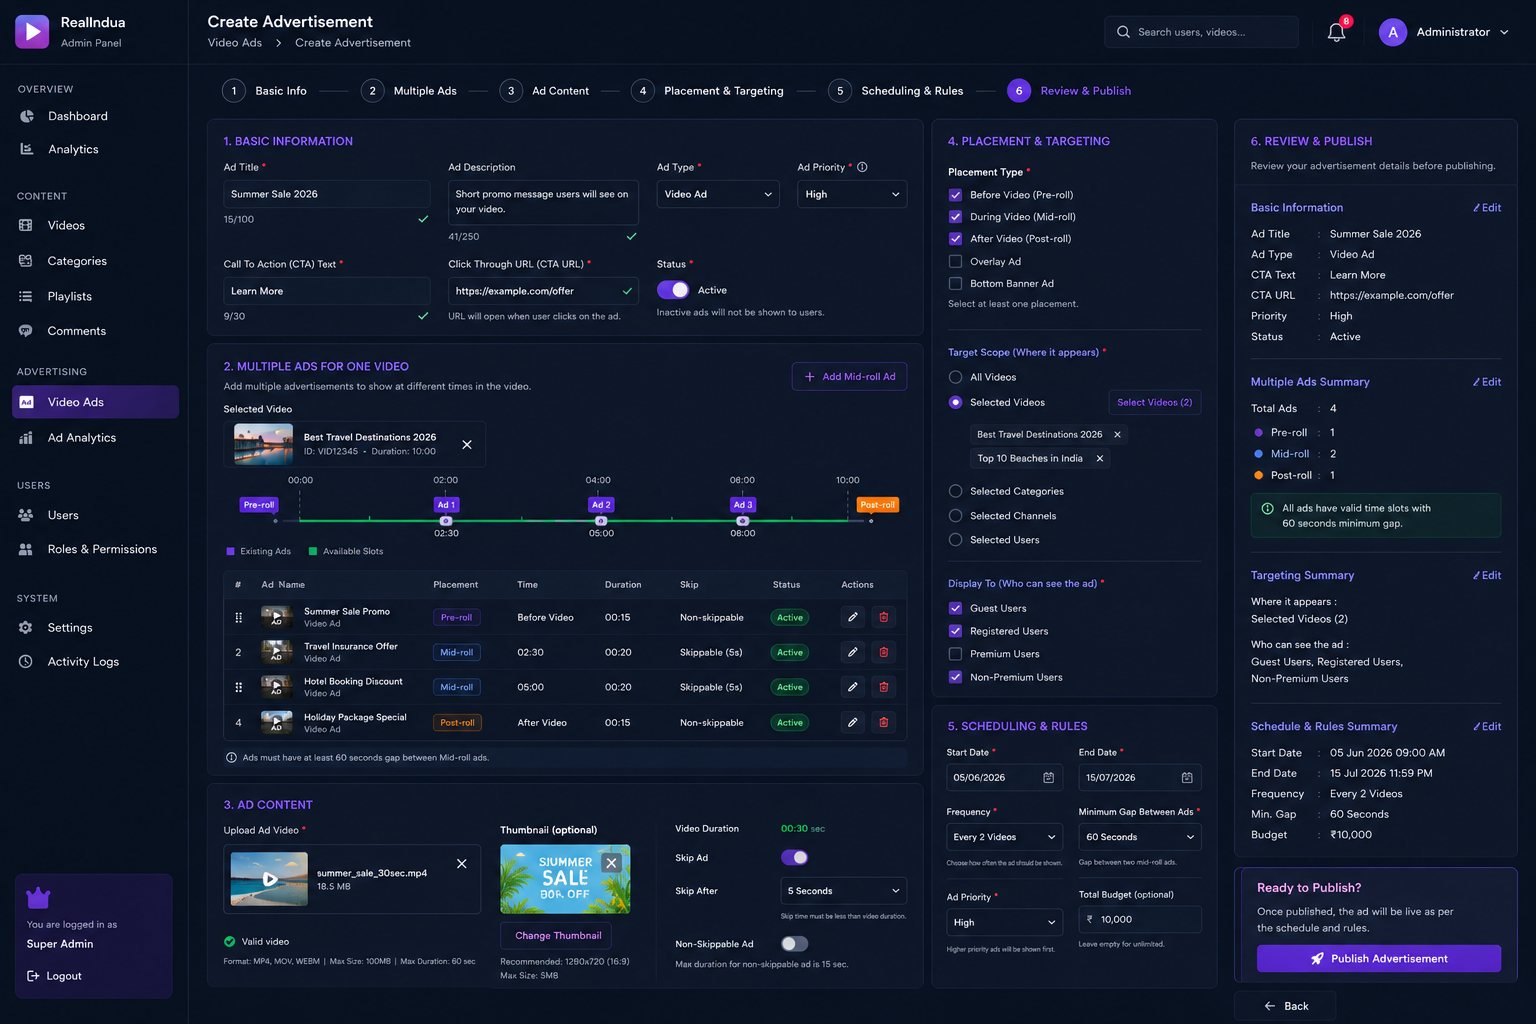Expand the Frequency Every 2 Videos dropdown
This screenshot has height=1024, width=1536.
click(1004, 837)
